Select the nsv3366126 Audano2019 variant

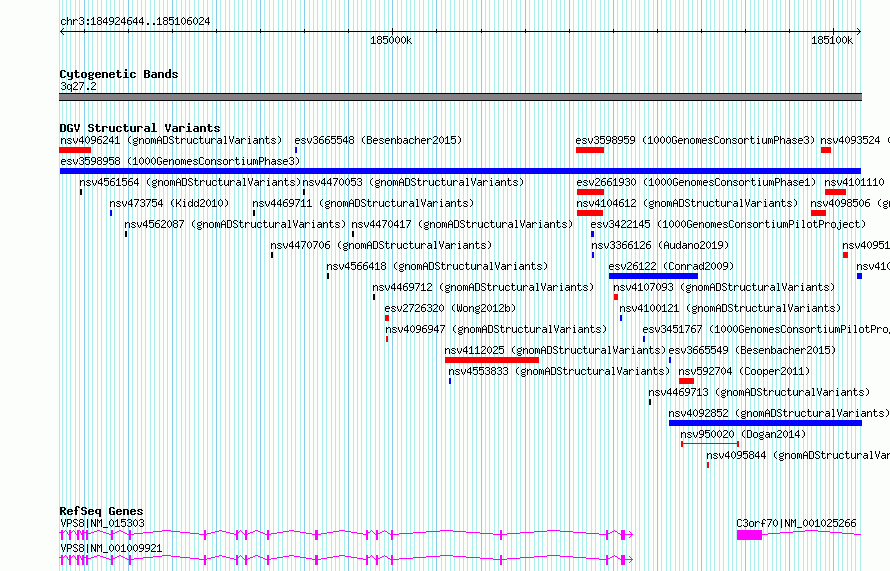660,245
